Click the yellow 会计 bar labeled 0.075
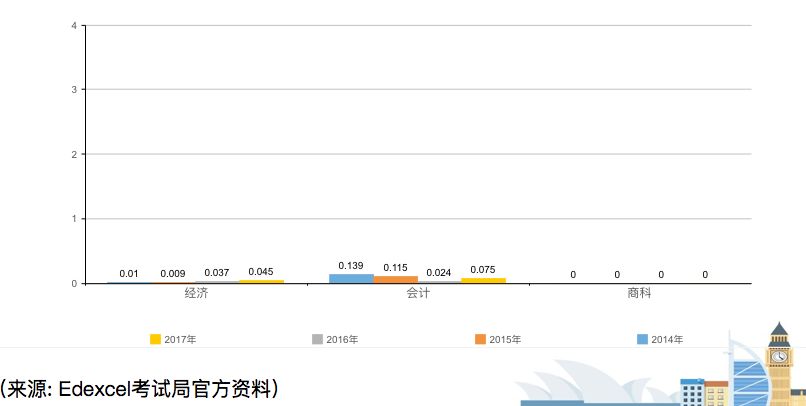This screenshot has height=406, width=806. click(483, 281)
